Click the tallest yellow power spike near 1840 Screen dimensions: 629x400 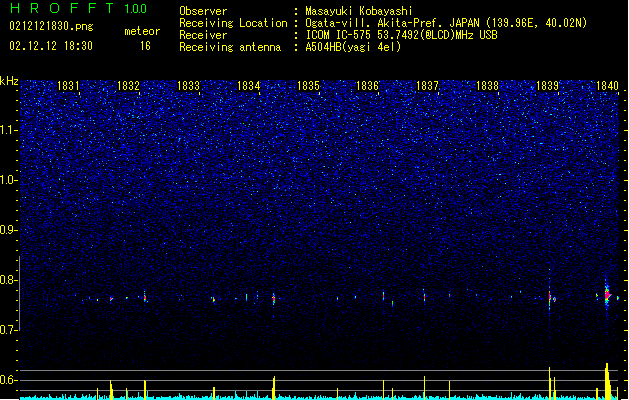pos(607,381)
